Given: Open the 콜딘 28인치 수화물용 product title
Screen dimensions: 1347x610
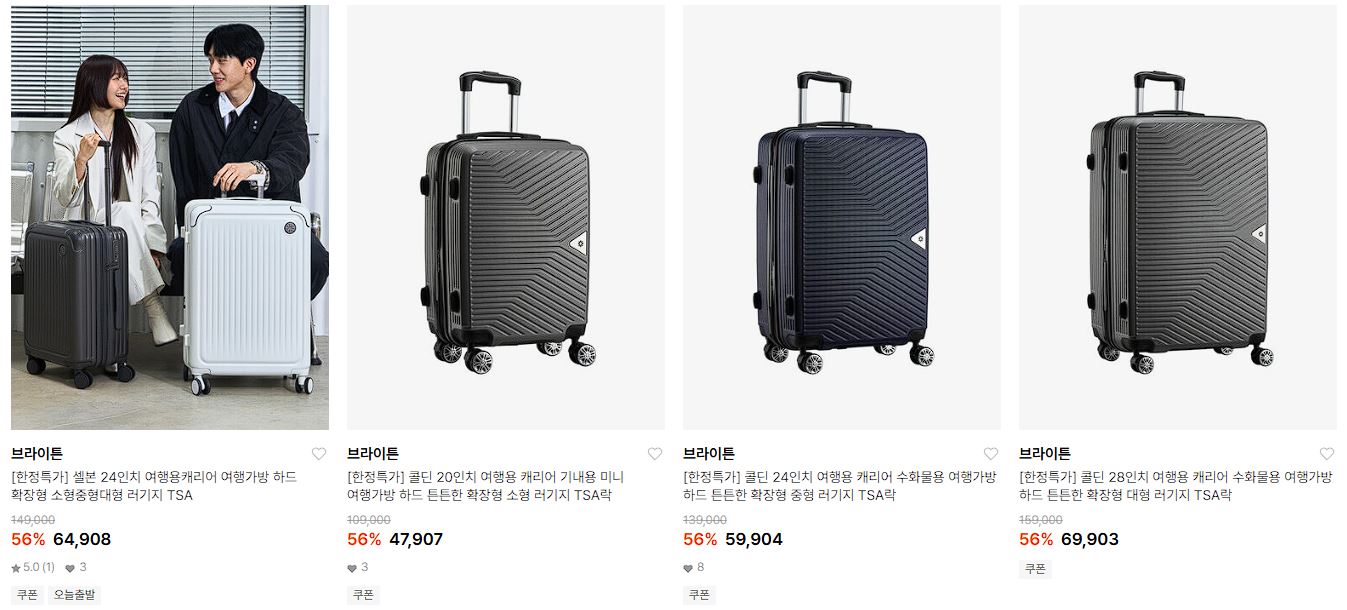Looking at the screenshot, I should [x=1176, y=486].
